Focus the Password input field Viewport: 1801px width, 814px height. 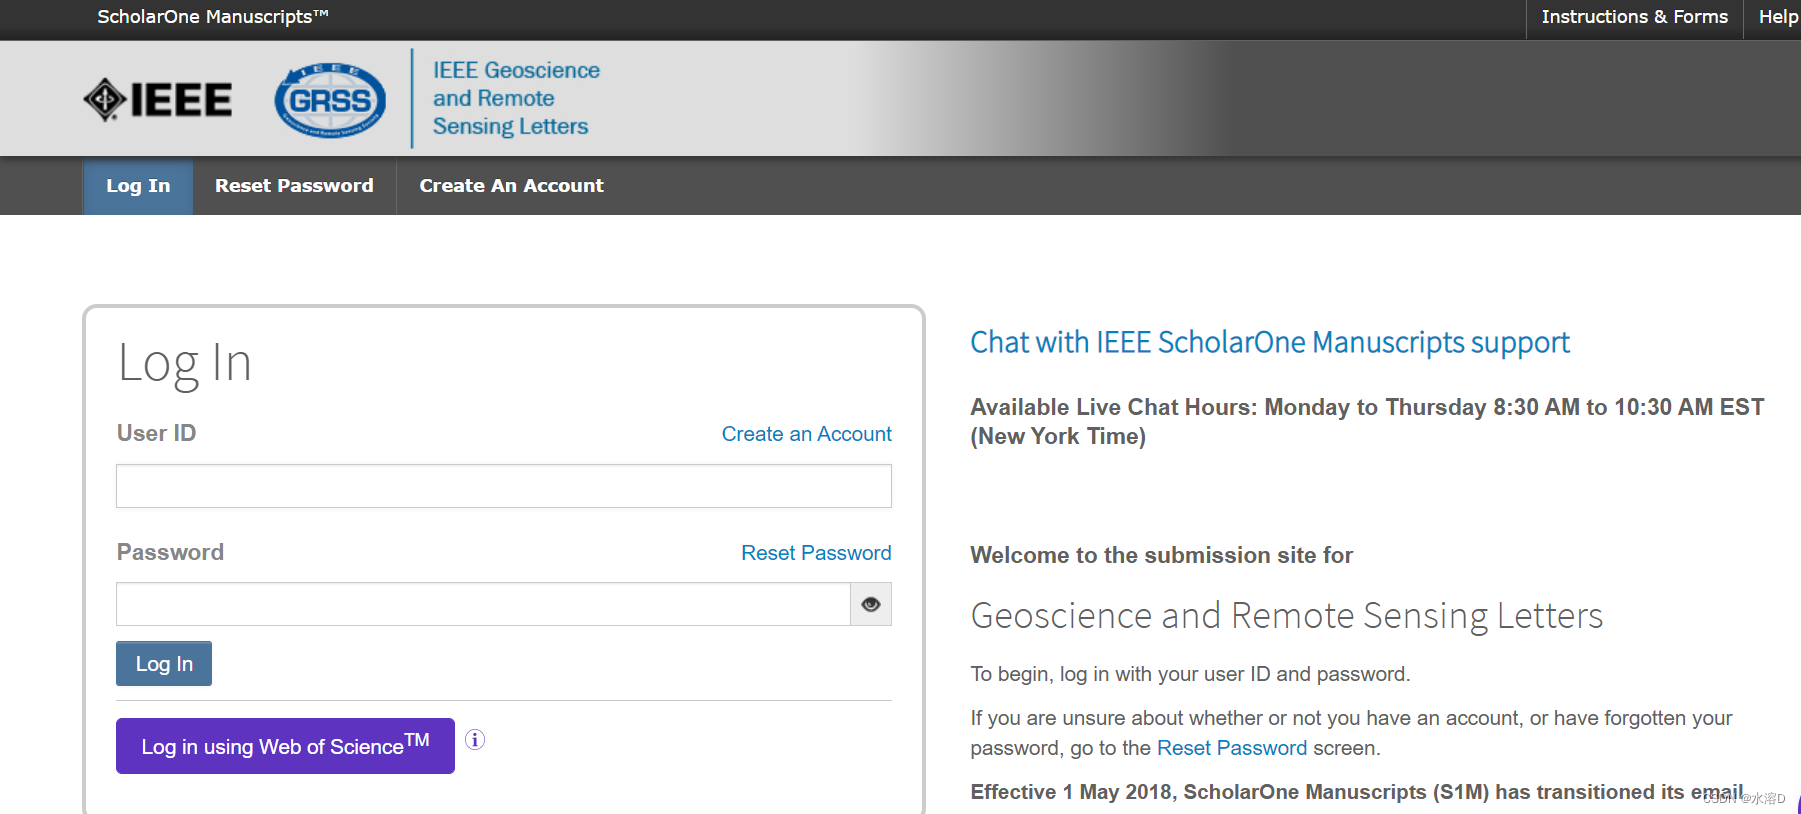(483, 604)
